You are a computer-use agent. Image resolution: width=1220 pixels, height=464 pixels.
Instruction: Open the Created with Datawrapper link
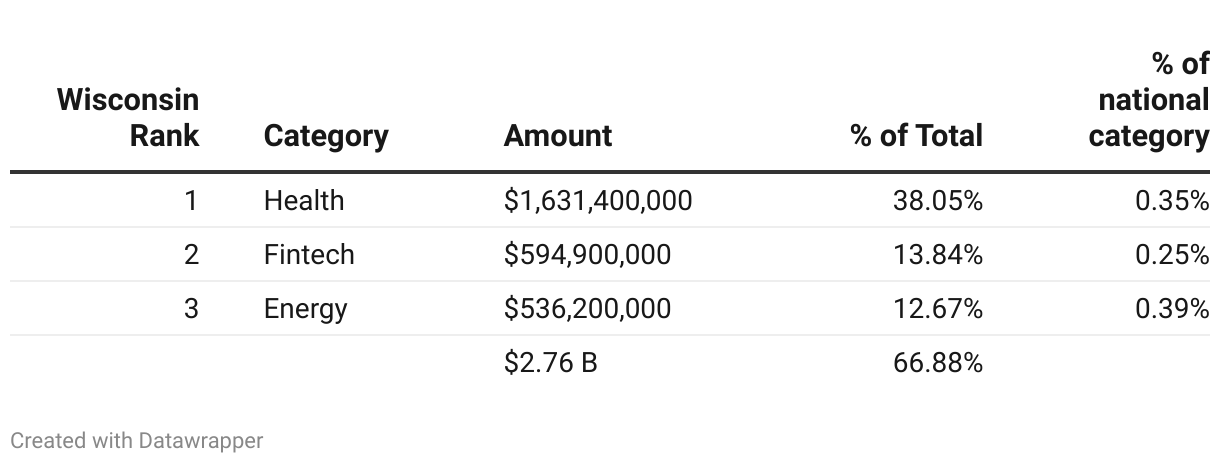[x=137, y=440]
